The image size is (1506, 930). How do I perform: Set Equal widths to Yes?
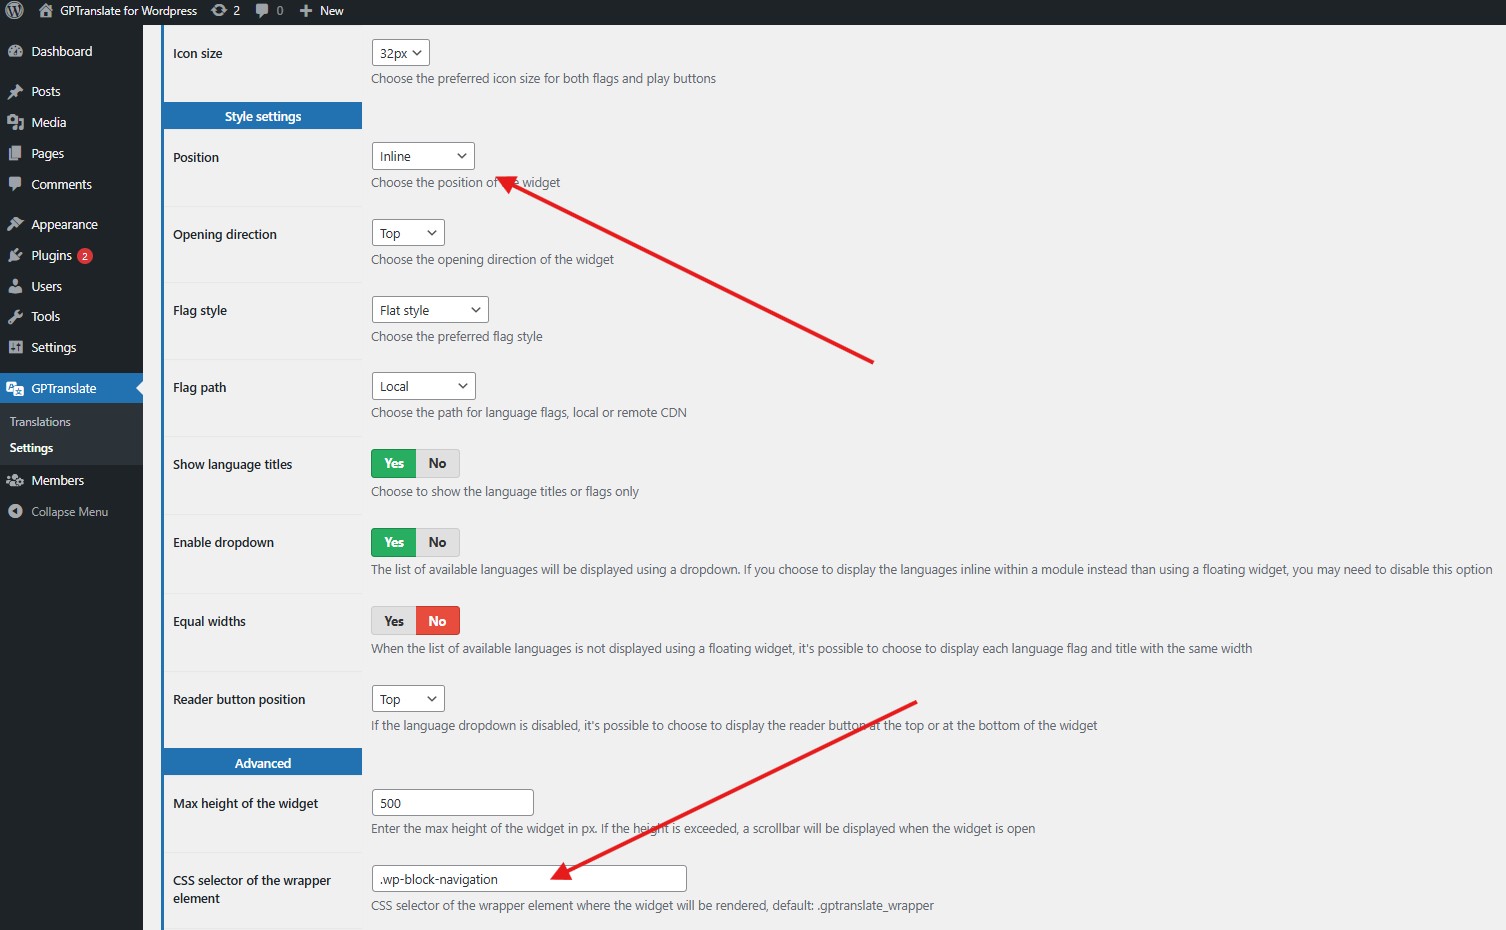[x=394, y=621]
